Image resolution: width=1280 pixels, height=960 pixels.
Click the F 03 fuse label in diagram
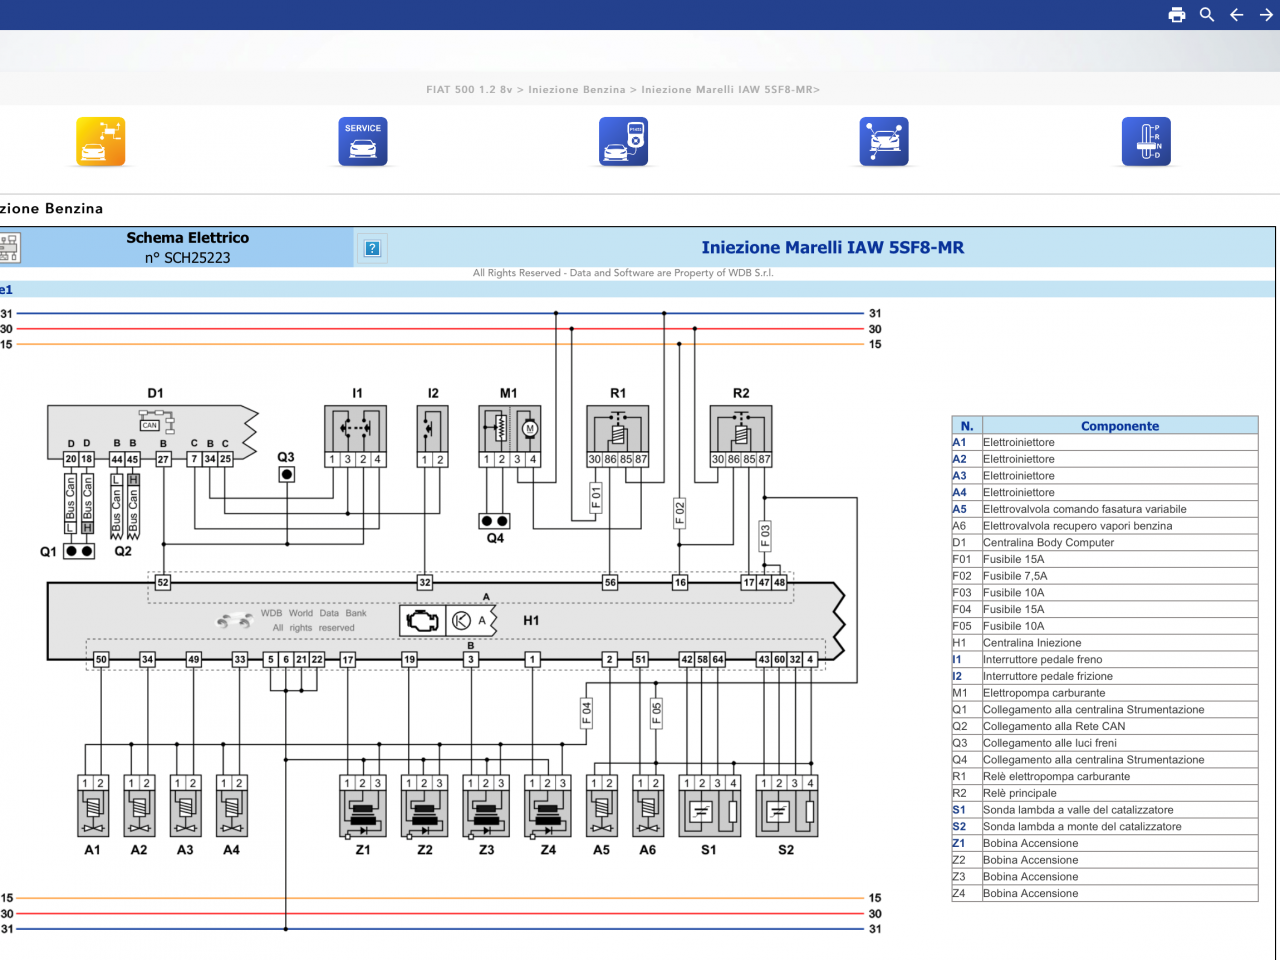(765, 536)
